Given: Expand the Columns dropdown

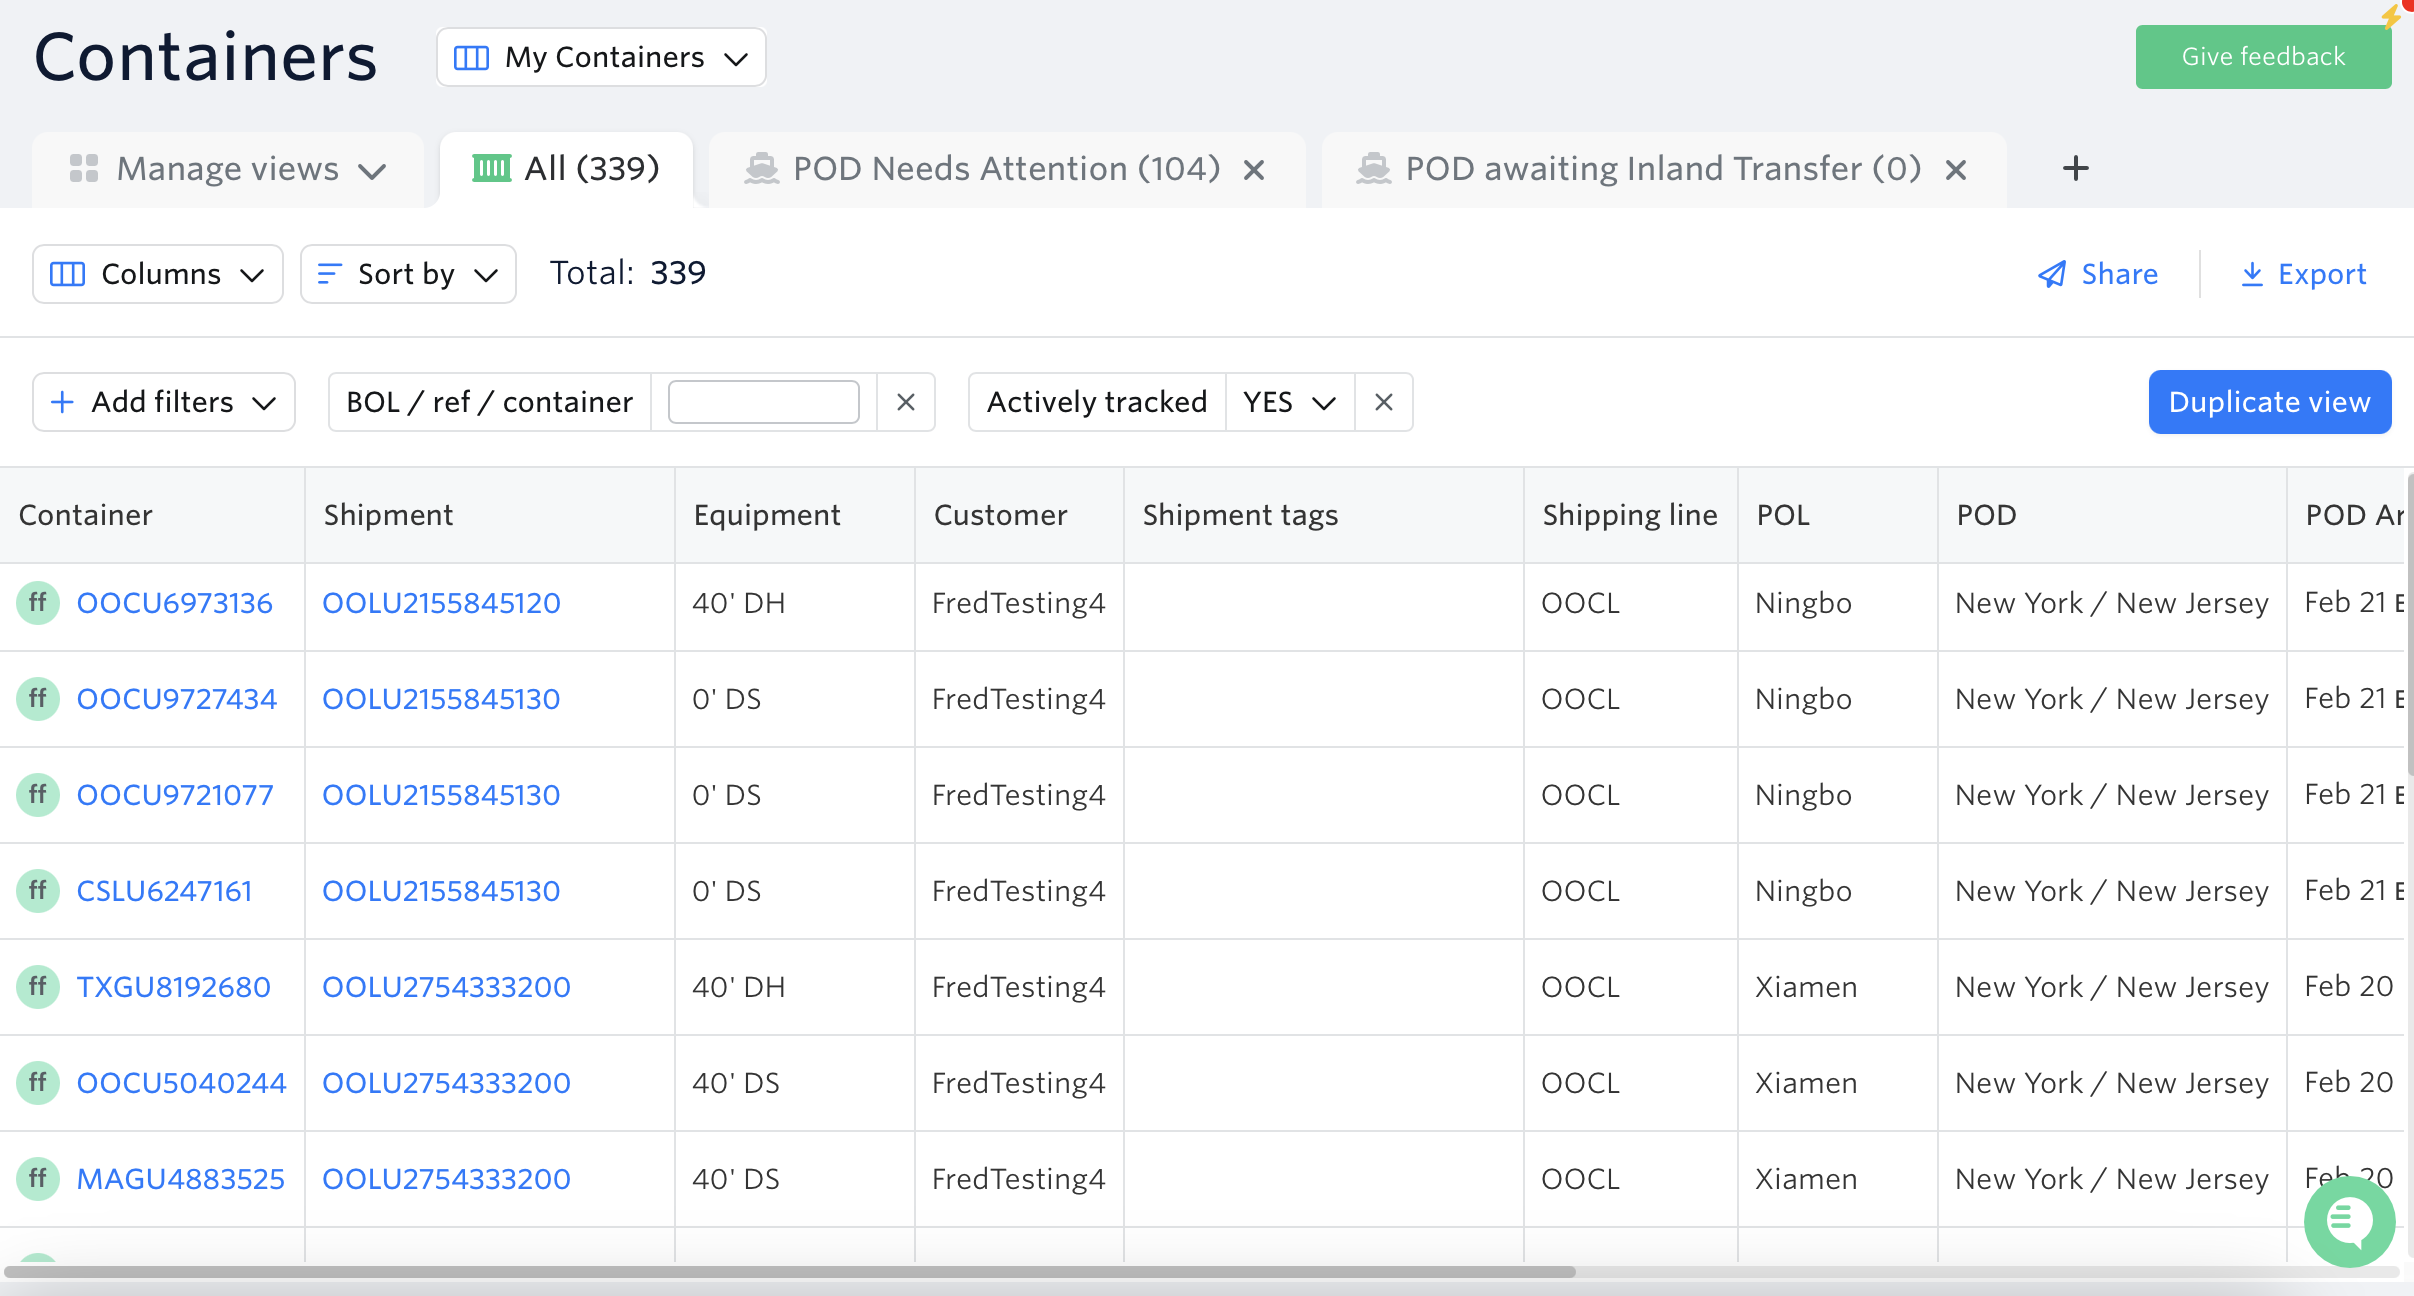Looking at the screenshot, I should (x=158, y=274).
